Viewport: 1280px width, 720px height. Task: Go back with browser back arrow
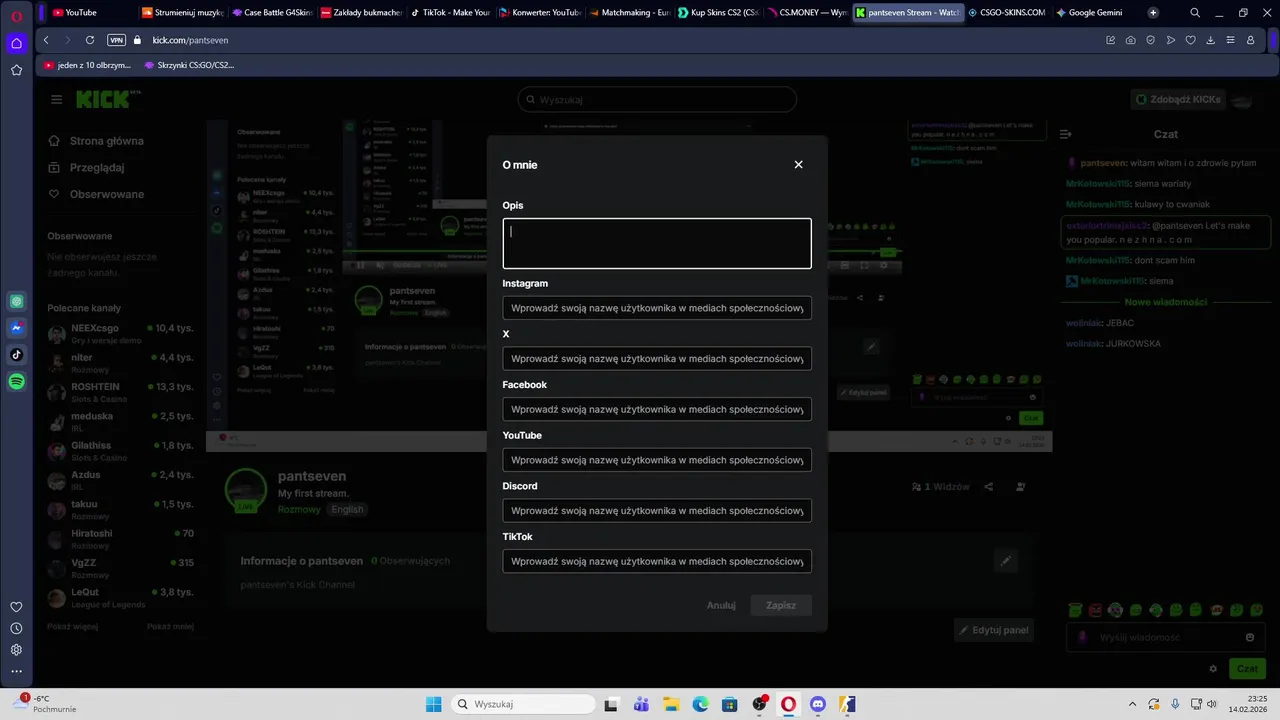[x=46, y=40]
